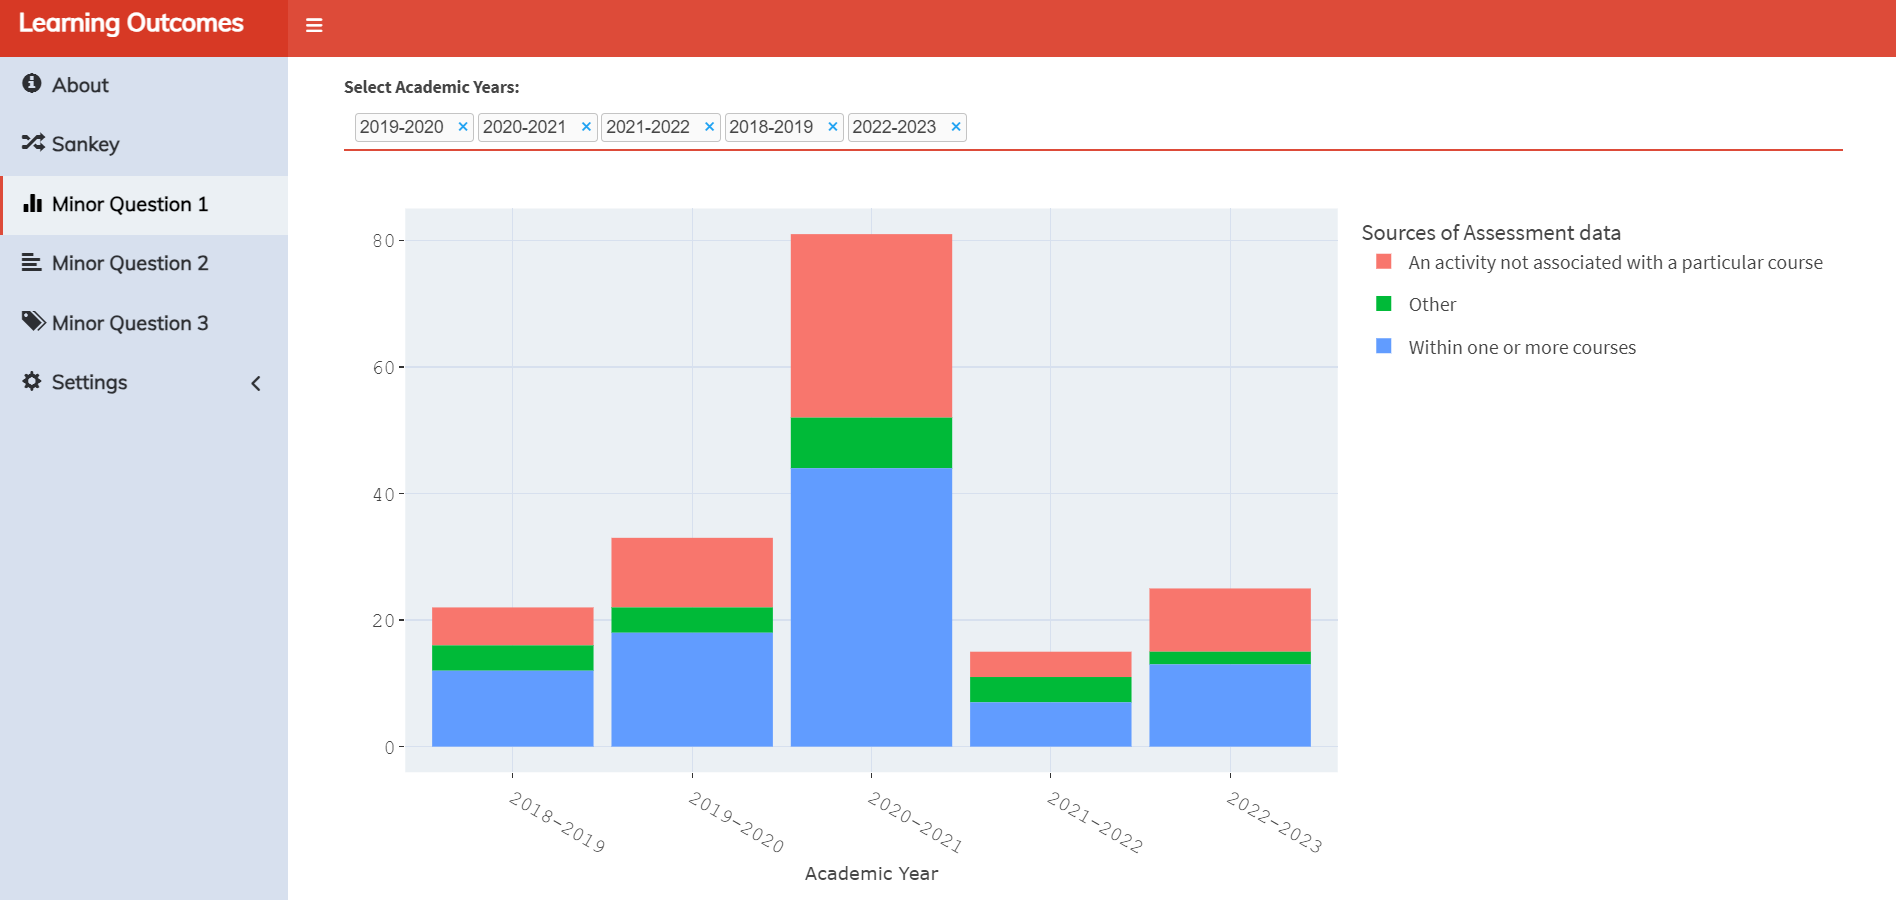The image size is (1896, 900).
Task: Delete the 2021-2022 selection tag
Action: pyautogui.click(x=709, y=127)
